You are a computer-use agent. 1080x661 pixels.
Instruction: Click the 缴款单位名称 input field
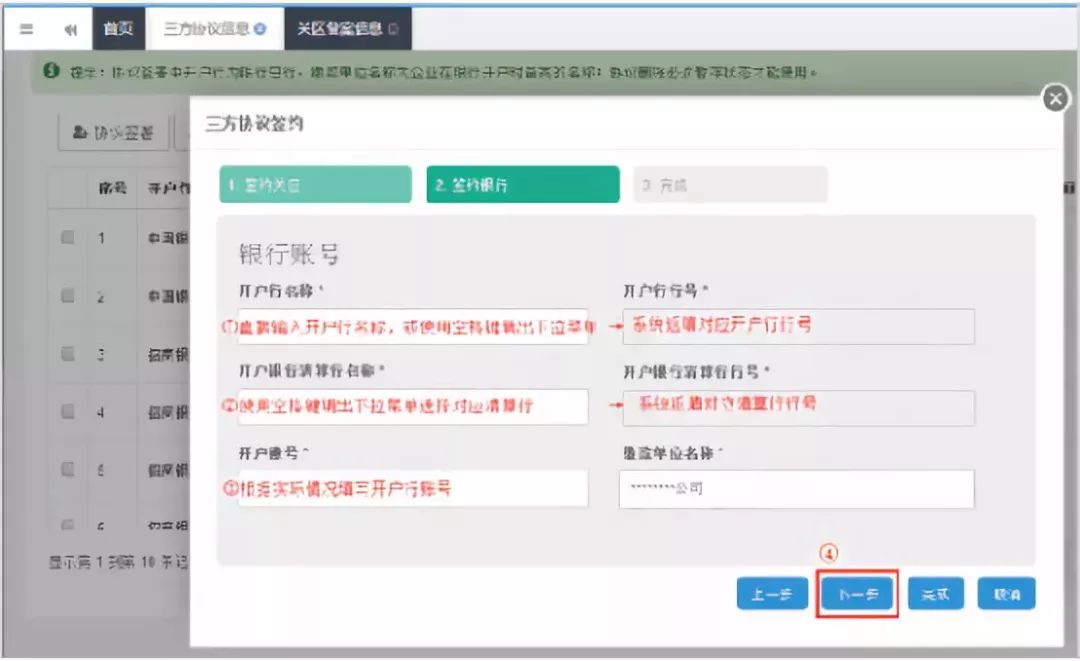(x=796, y=489)
